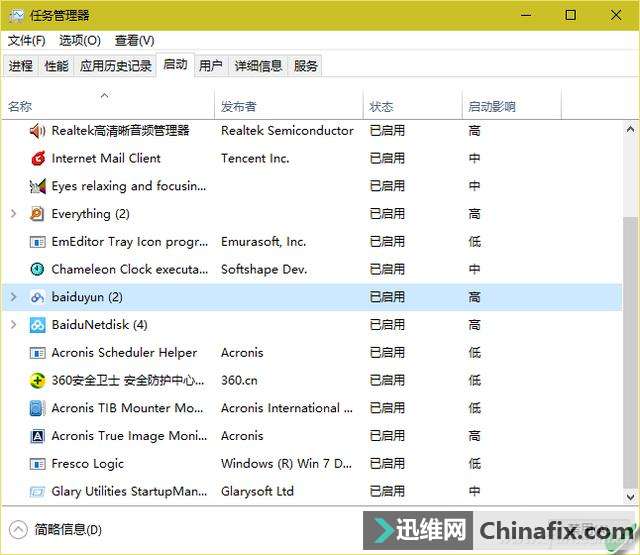Switch to the 用户 tab
Viewport: 640px width, 555px height.
coord(211,66)
